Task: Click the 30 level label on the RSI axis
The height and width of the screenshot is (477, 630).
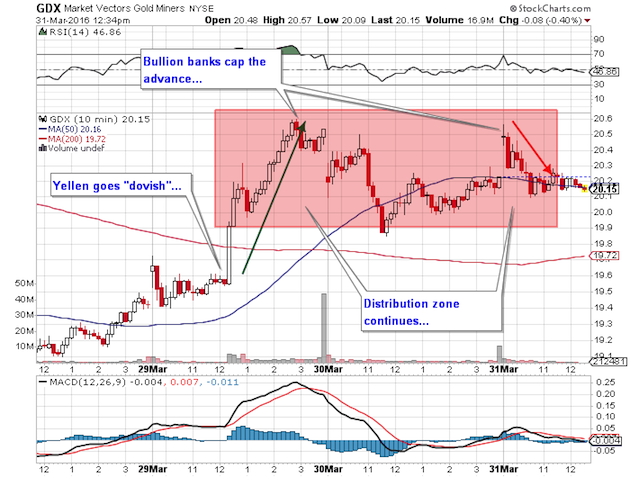Action: (x=599, y=84)
